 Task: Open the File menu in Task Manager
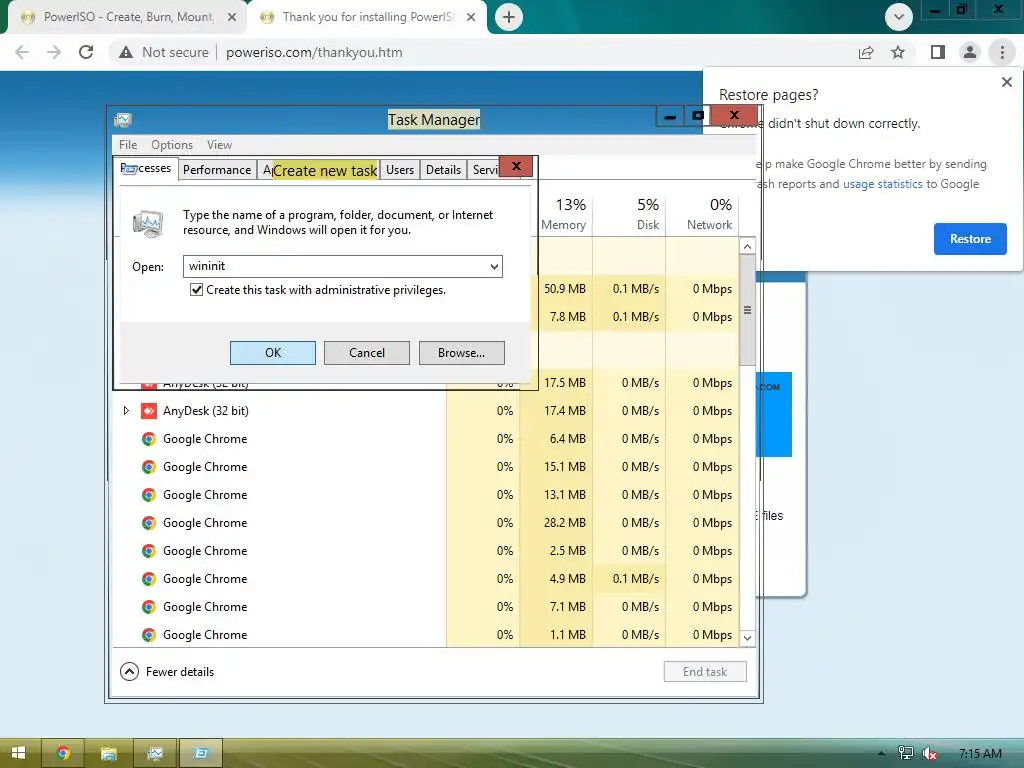pos(128,144)
